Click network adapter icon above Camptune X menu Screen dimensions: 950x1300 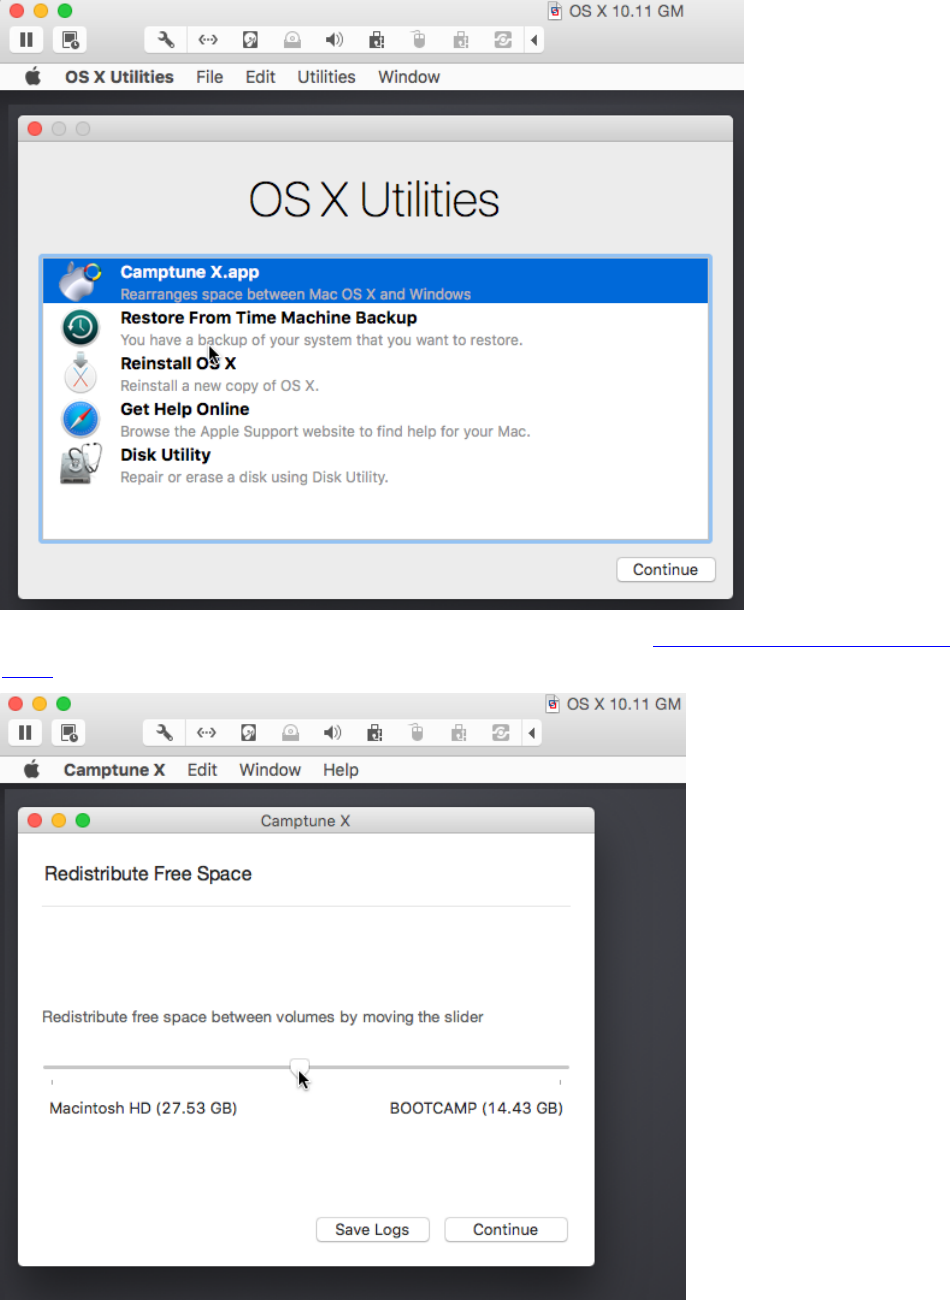[x=206, y=733]
